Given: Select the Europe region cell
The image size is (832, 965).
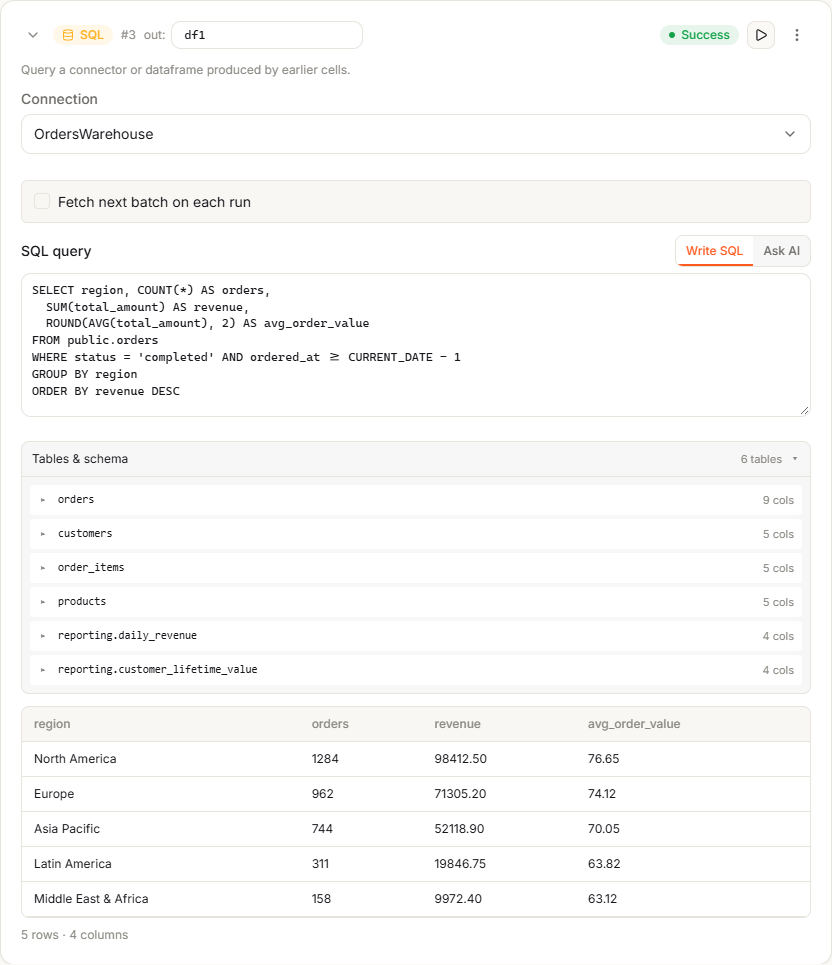Looking at the screenshot, I should [54, 794].
